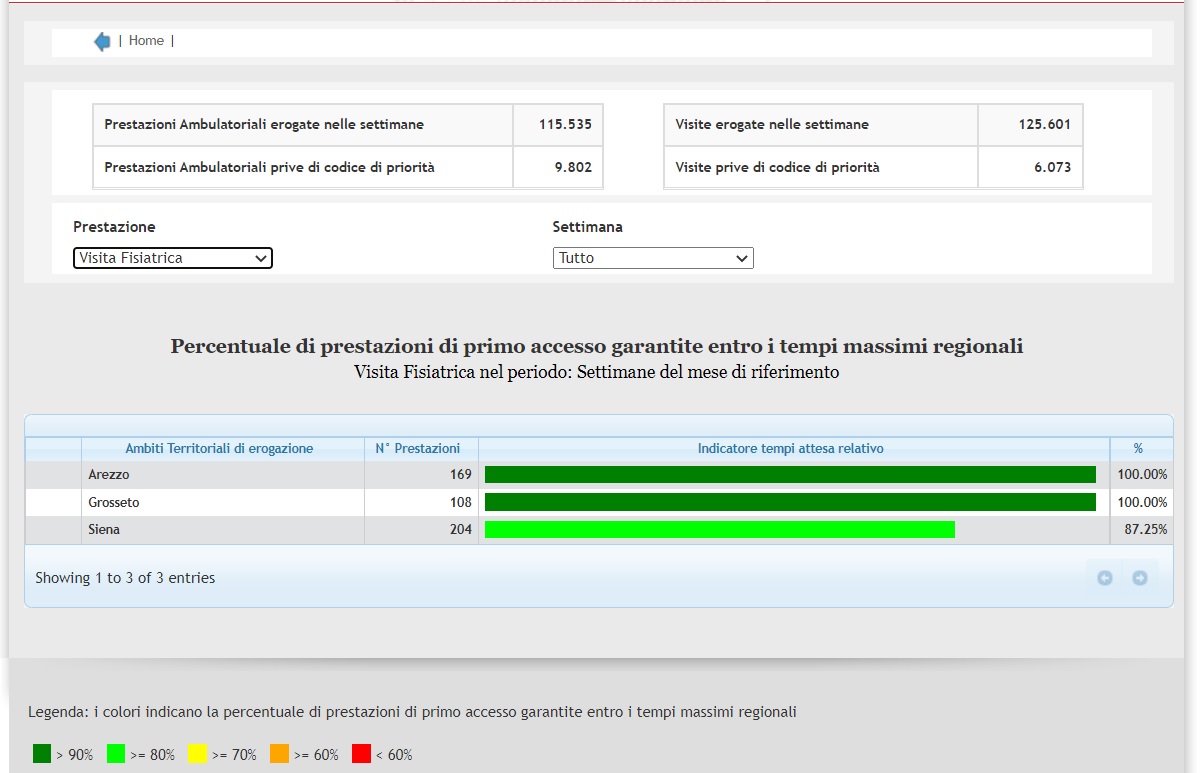Click the Arezzo dark green progress bar
This screenshot has height=773, width=1200.
click(x=790, y=475)
